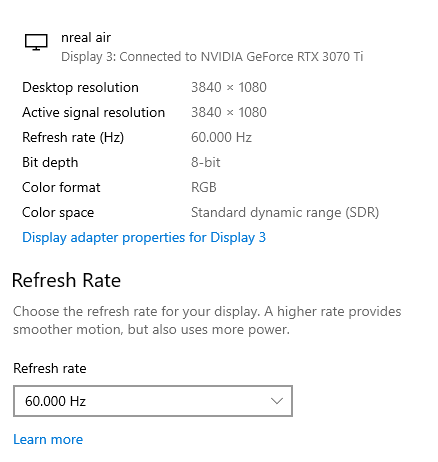
Task: Select the Desktop resolution 3840 × 1080 value
Action: tap(229, 88)
